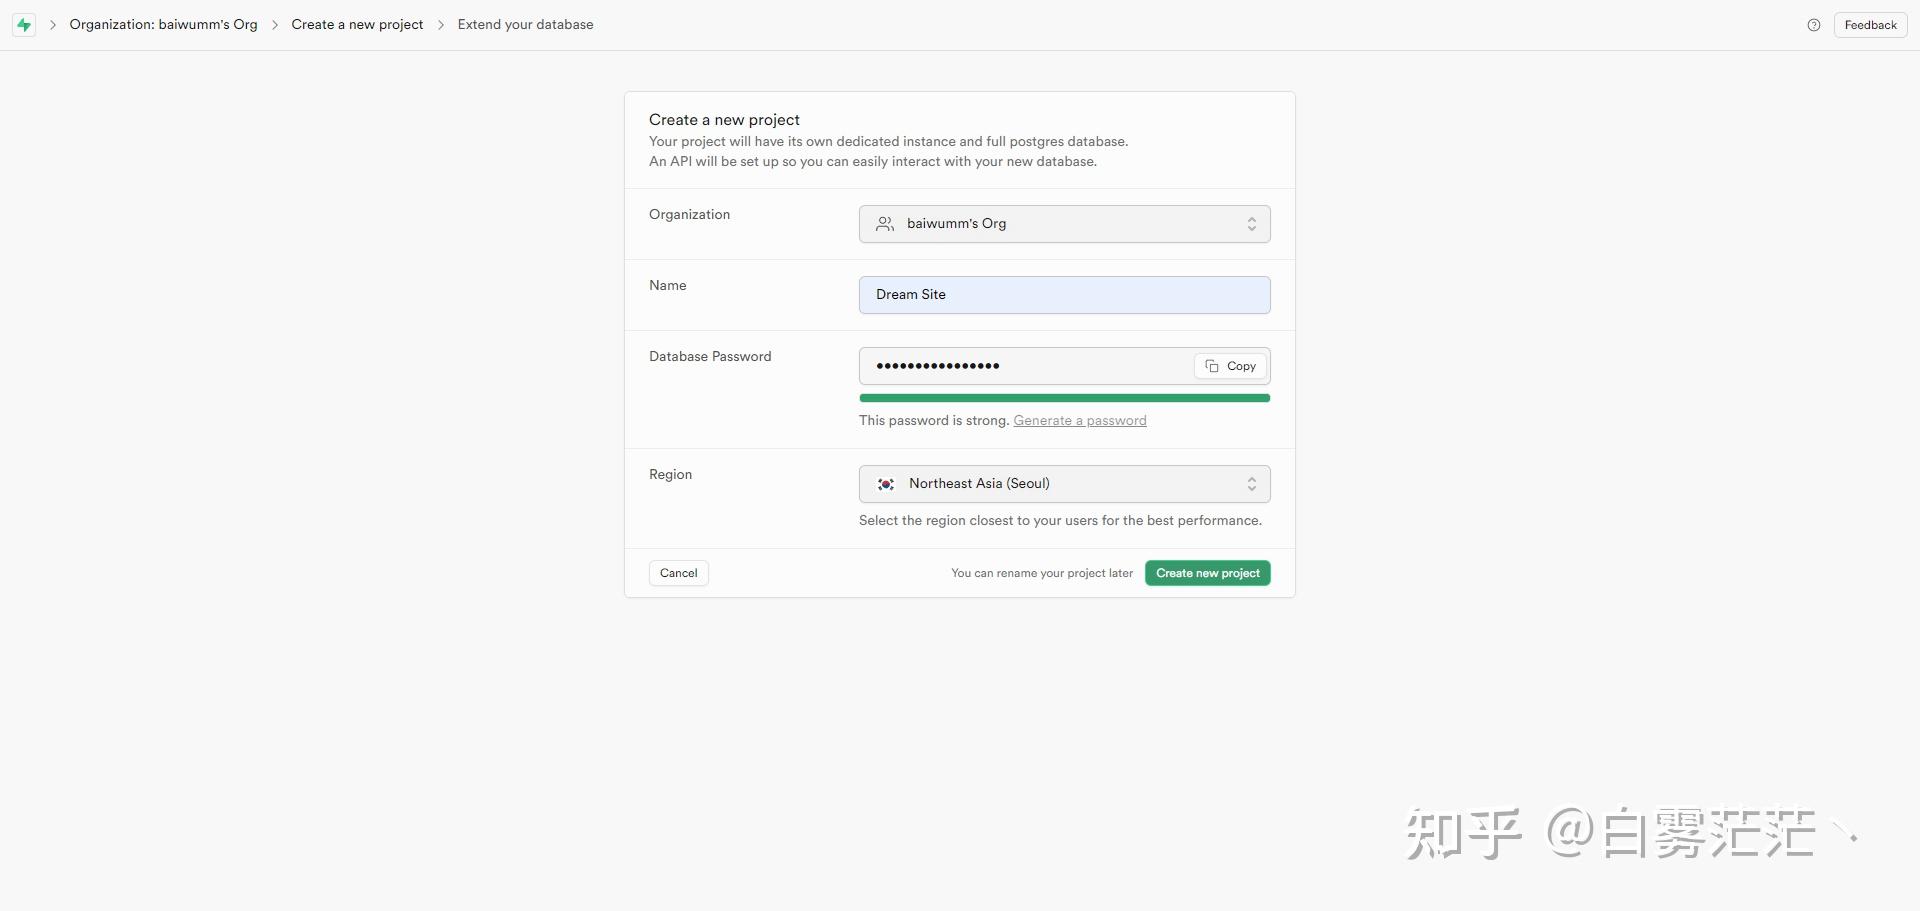
Task: Click the copy icon in password field
Action: click(1212, 366)
